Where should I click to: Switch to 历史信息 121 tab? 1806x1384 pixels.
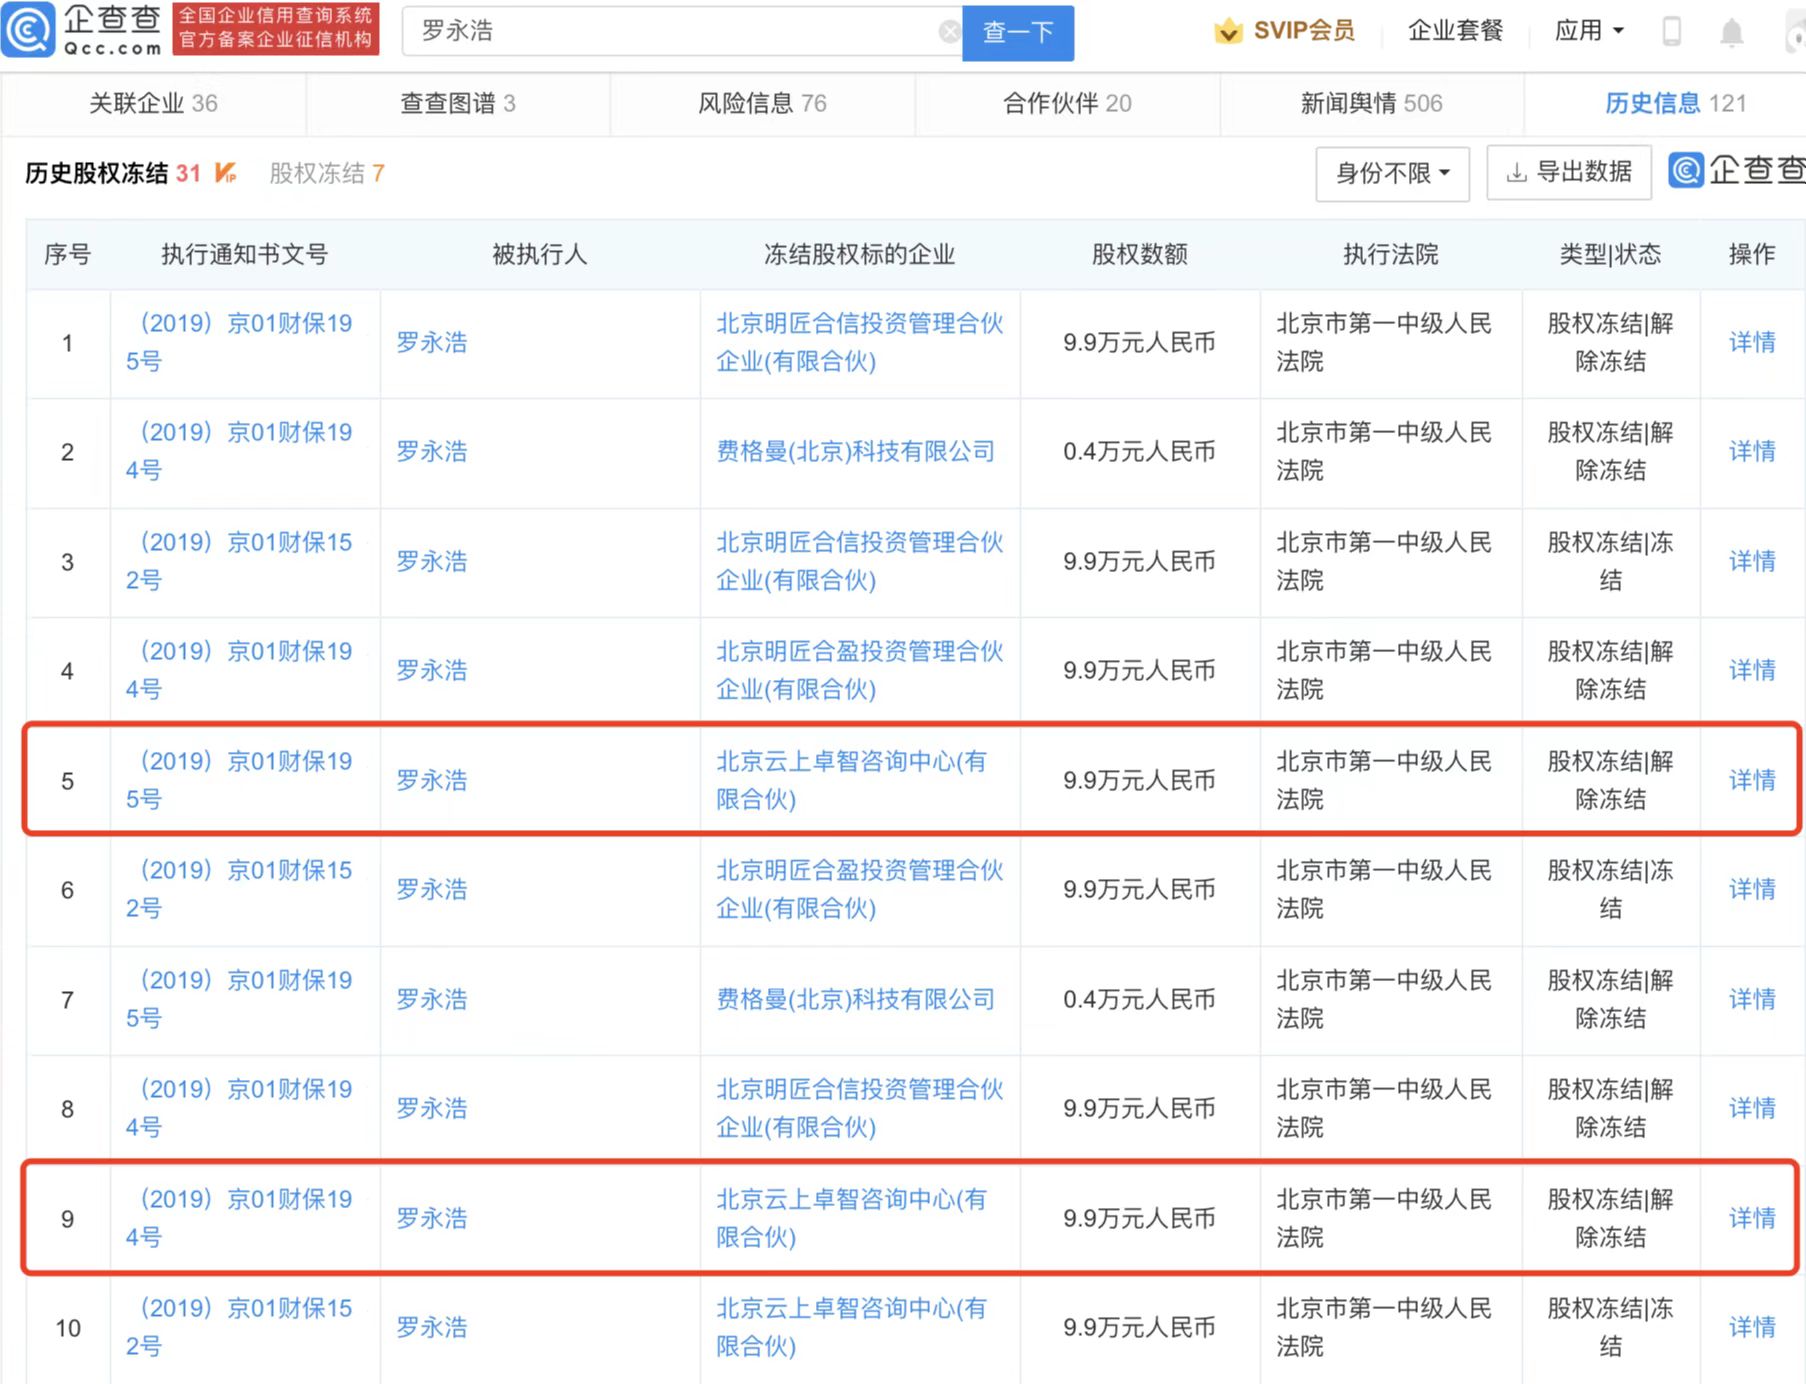point(1675,103)
